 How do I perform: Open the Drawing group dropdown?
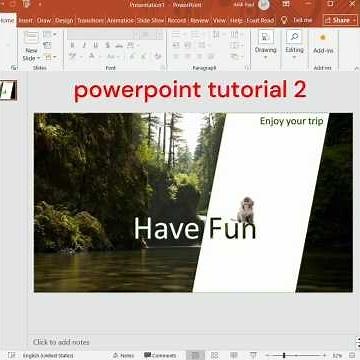[265, 44]
